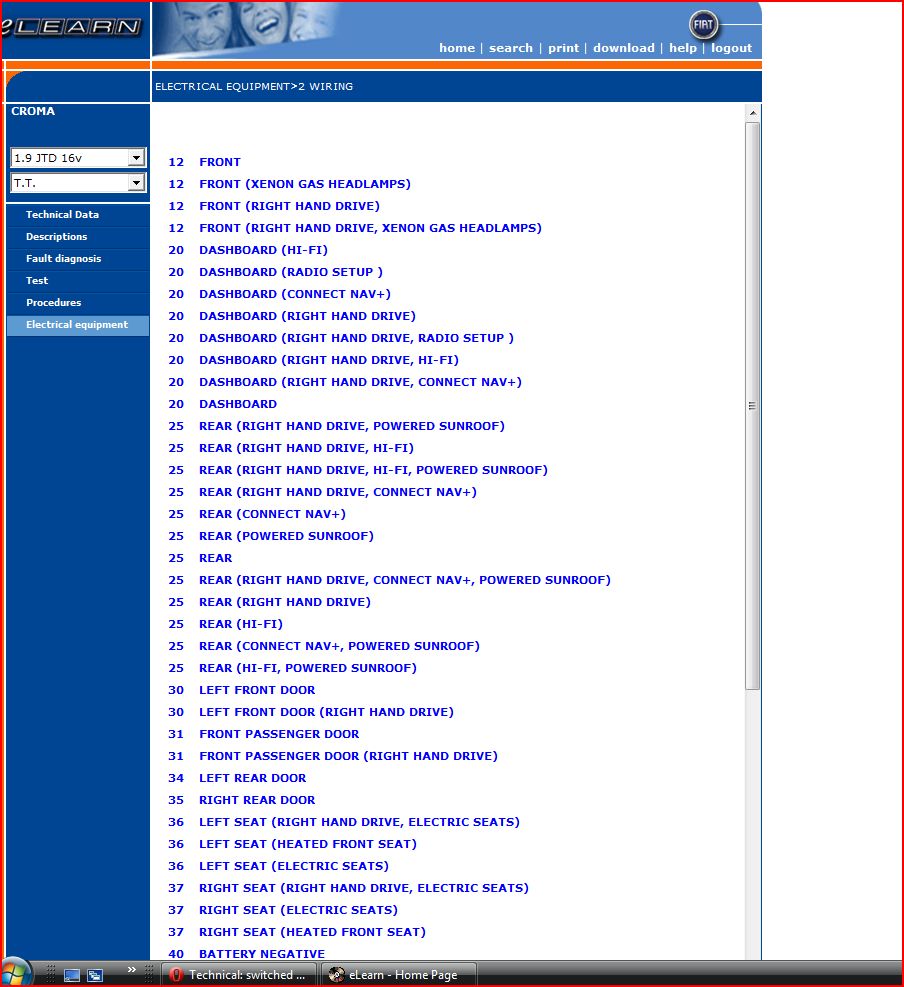Open REAR (RIGHT HAND DRIVE) wiring

(x=285, y=602)
